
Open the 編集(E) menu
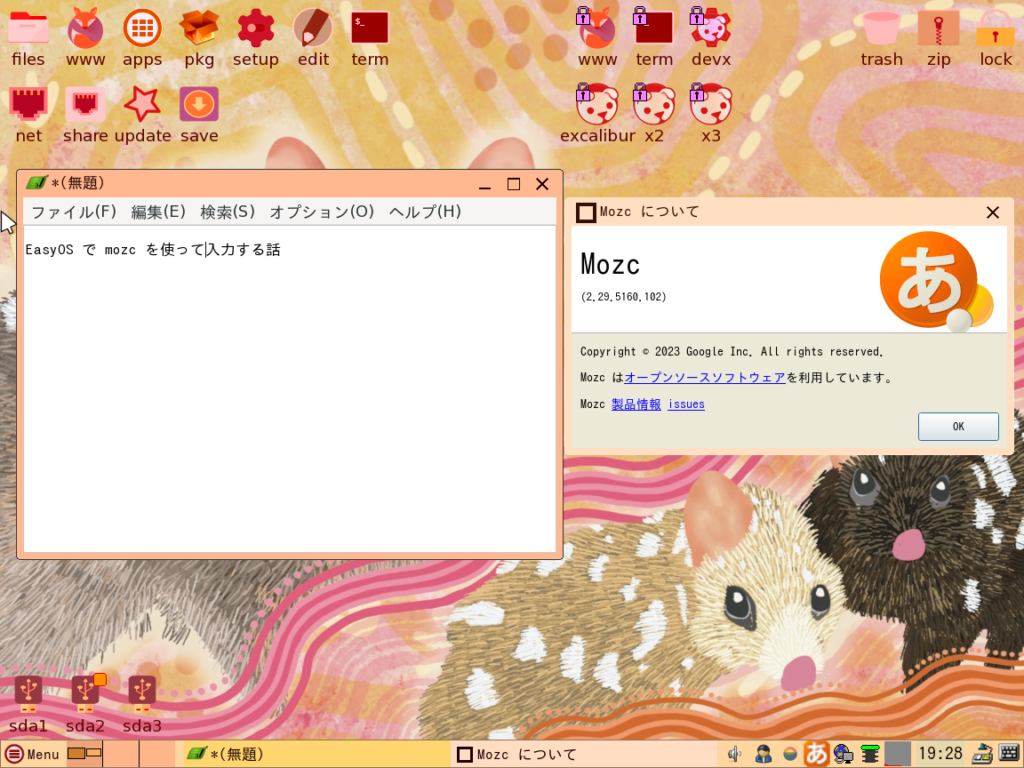pos(158,212)
